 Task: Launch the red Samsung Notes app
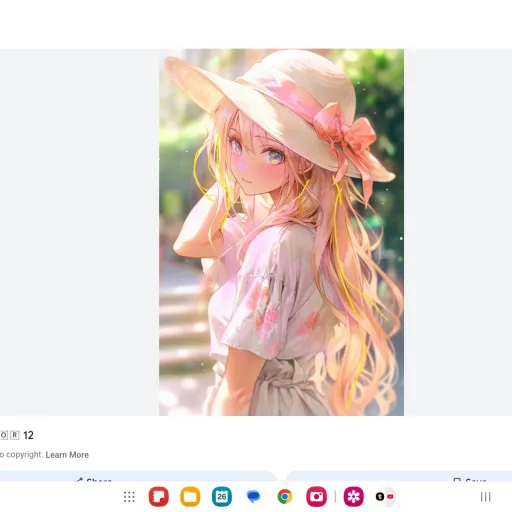click(x=159, y=497)
